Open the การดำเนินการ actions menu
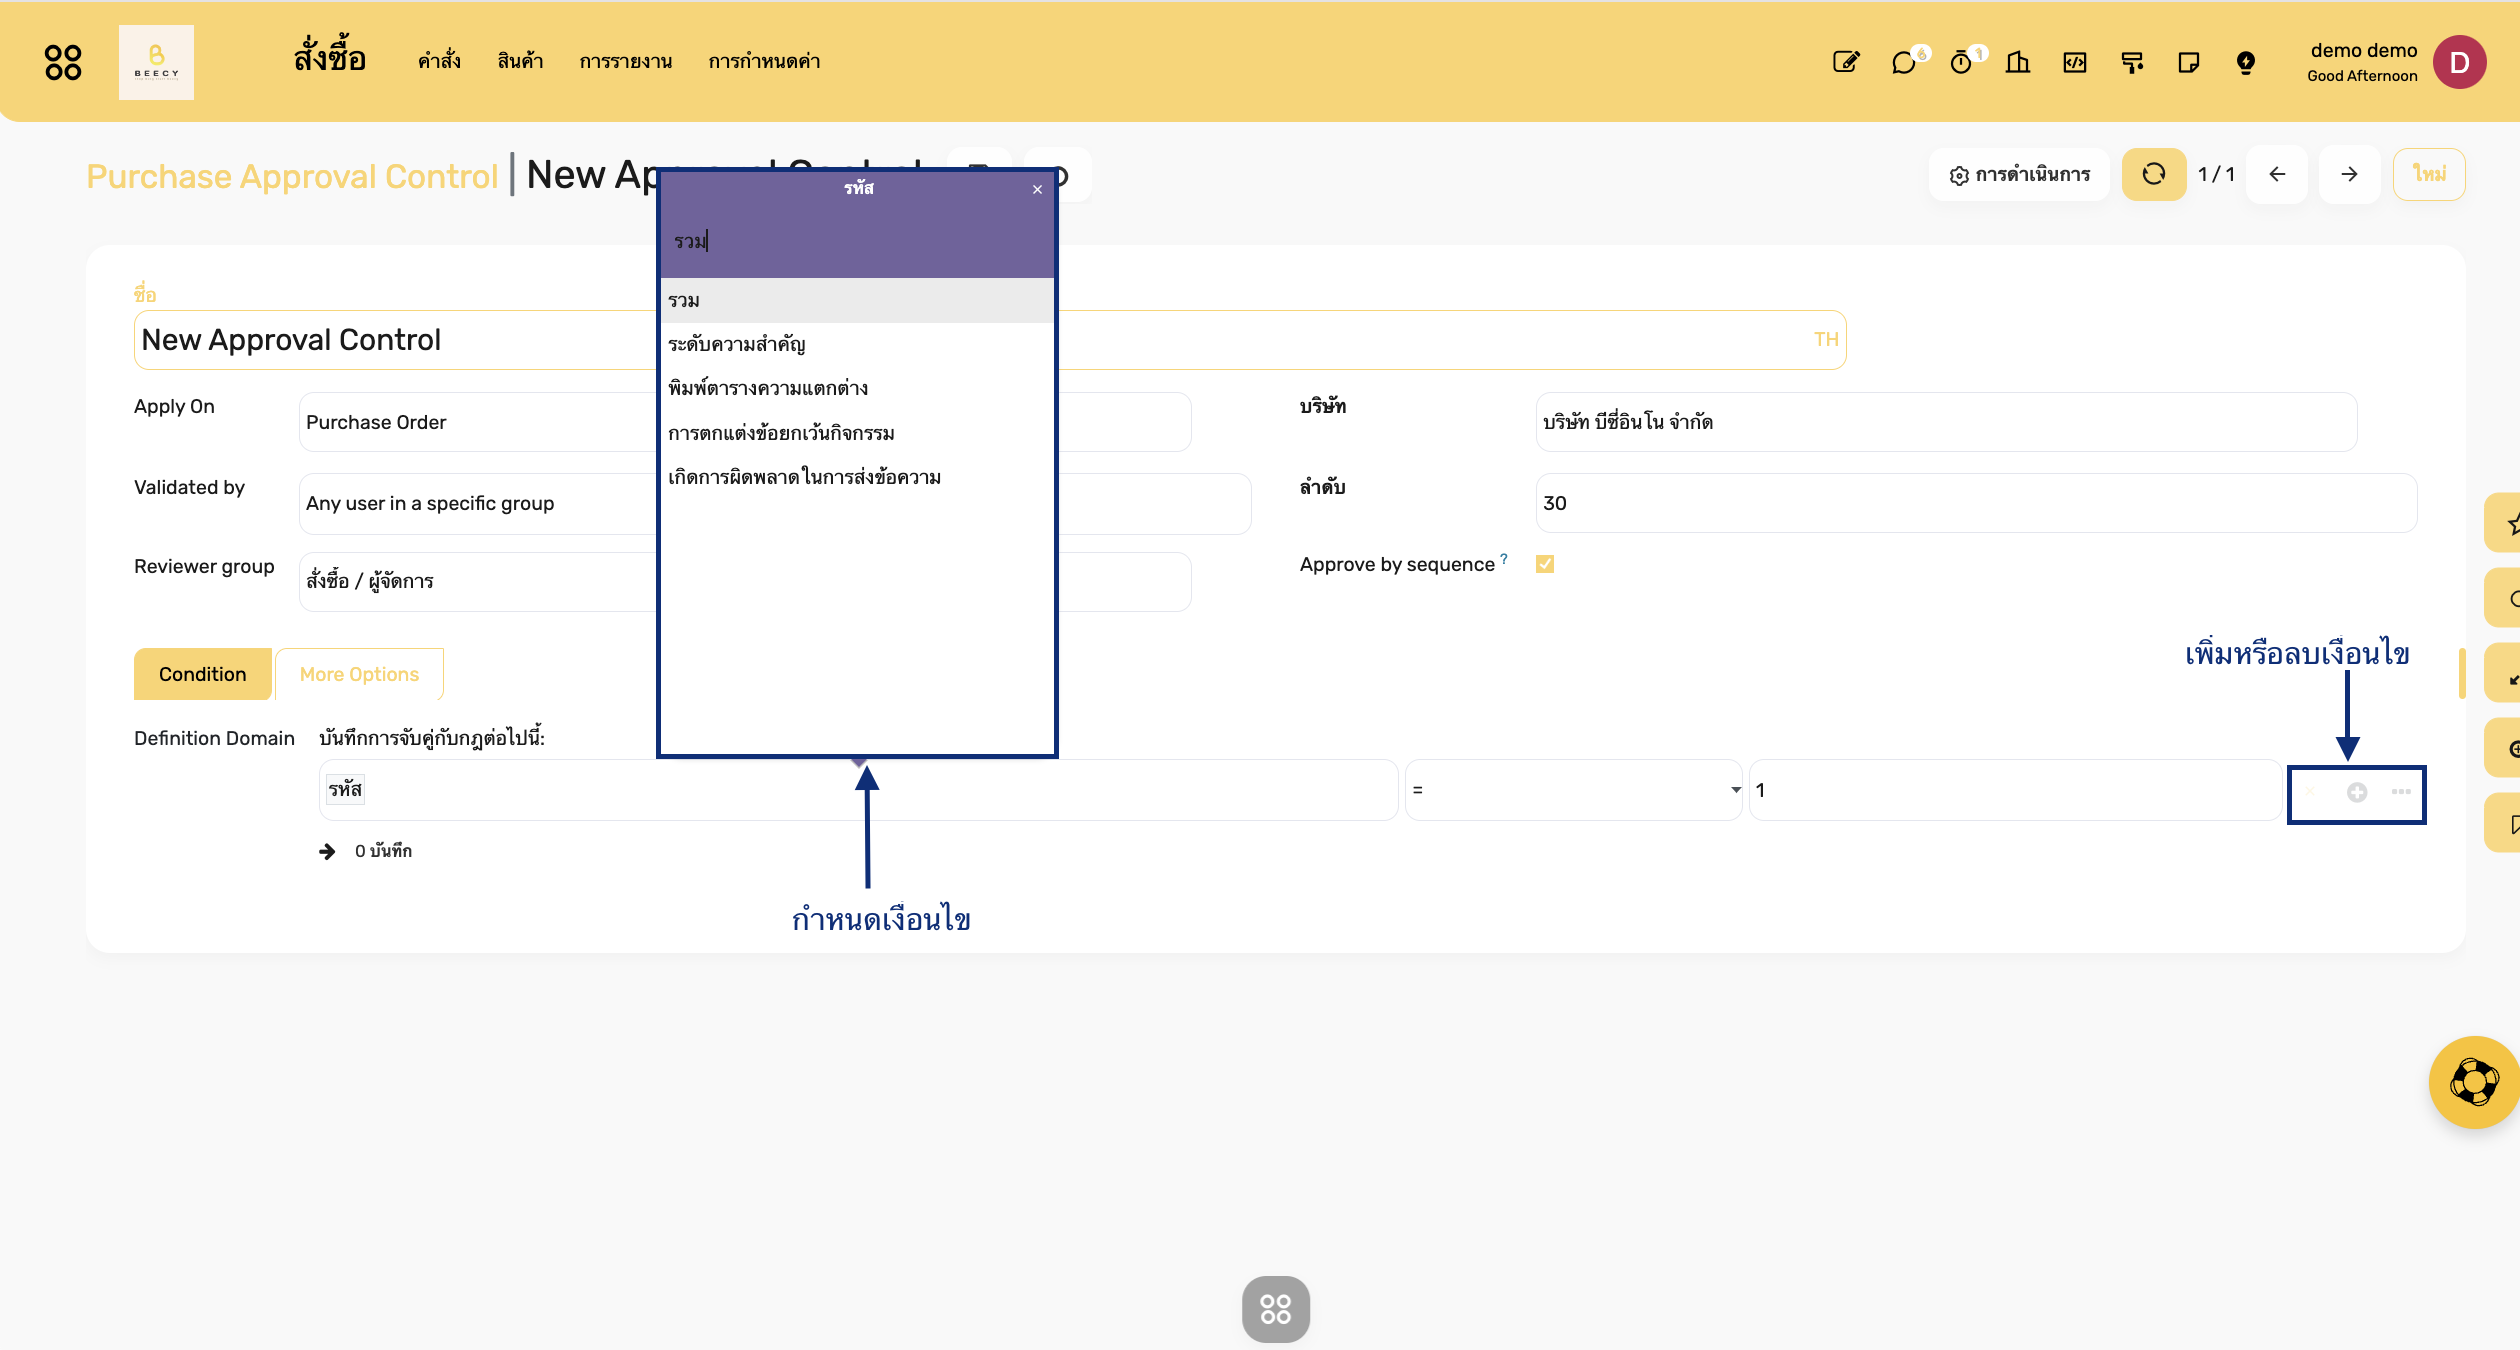Screen dimensions: 2520x1350 [x=2019, y=175]
